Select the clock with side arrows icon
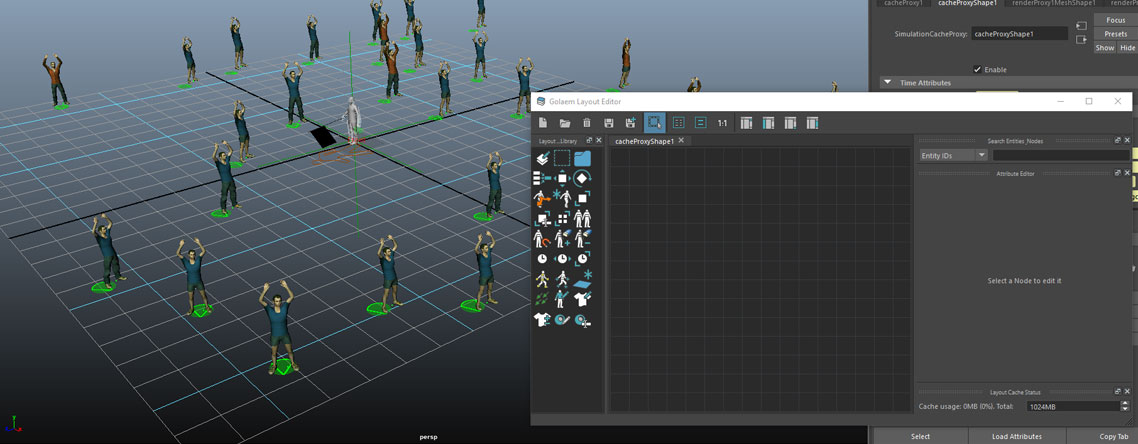Image resolution: width=1138 pixels, height=444 pixels. (x=562, y=258)
